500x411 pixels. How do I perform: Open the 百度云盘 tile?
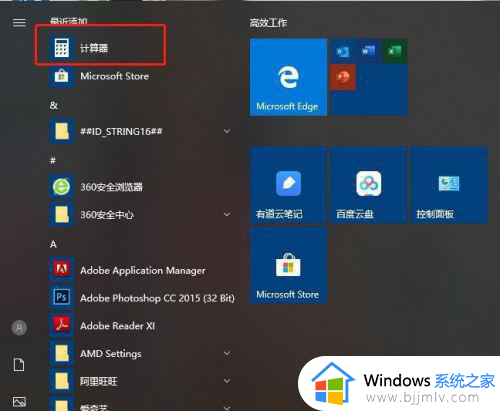(368, 185)
